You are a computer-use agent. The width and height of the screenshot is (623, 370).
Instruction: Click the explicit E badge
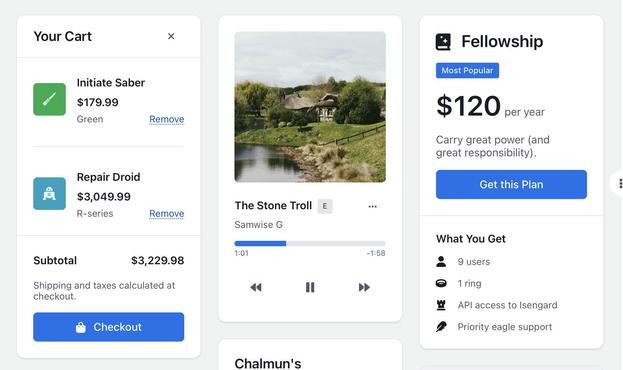pos(325,206)
